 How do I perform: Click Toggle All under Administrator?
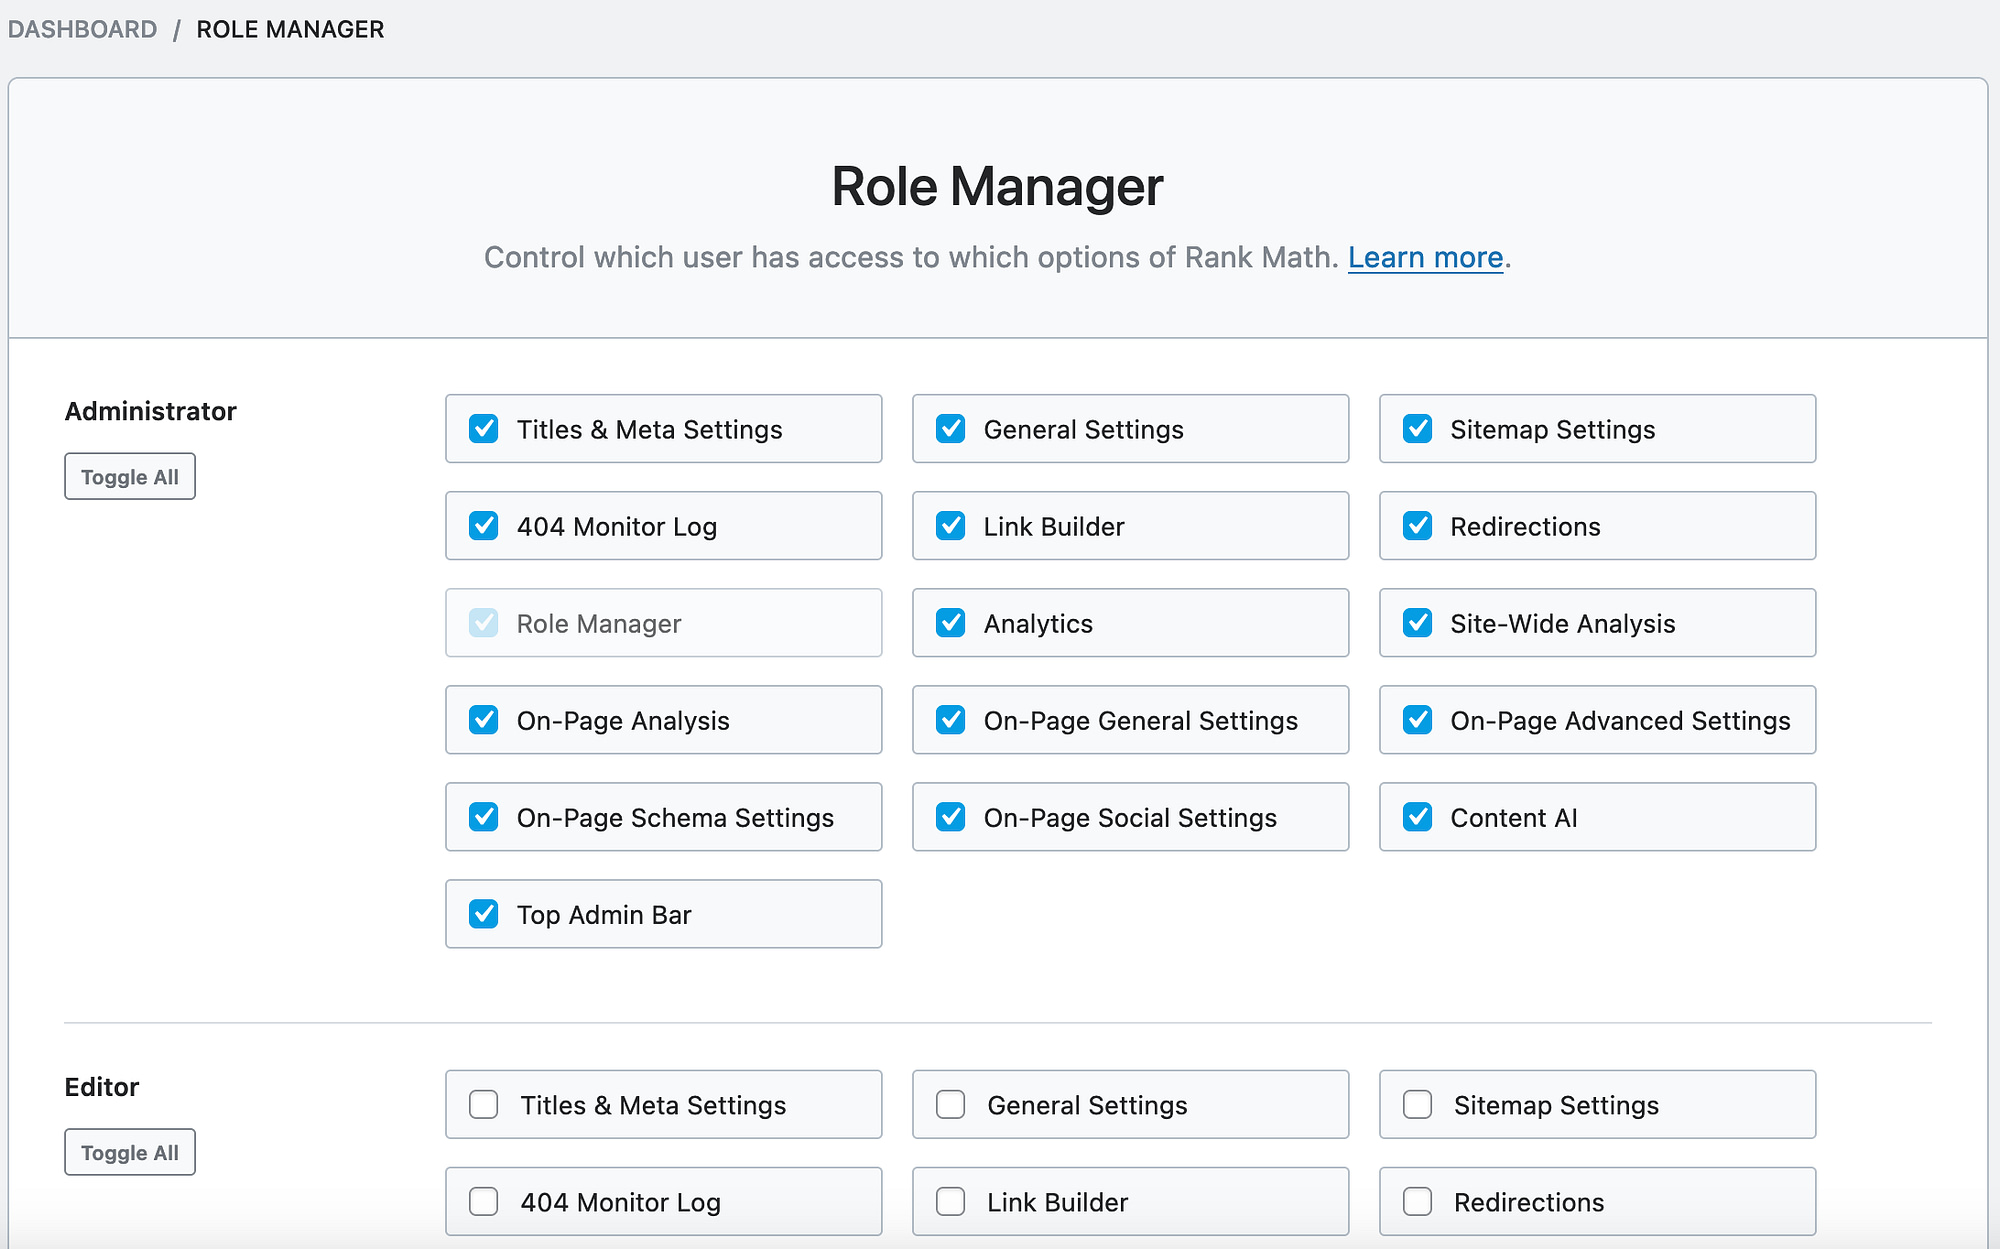pyautogui.click(x=130, y=477)
